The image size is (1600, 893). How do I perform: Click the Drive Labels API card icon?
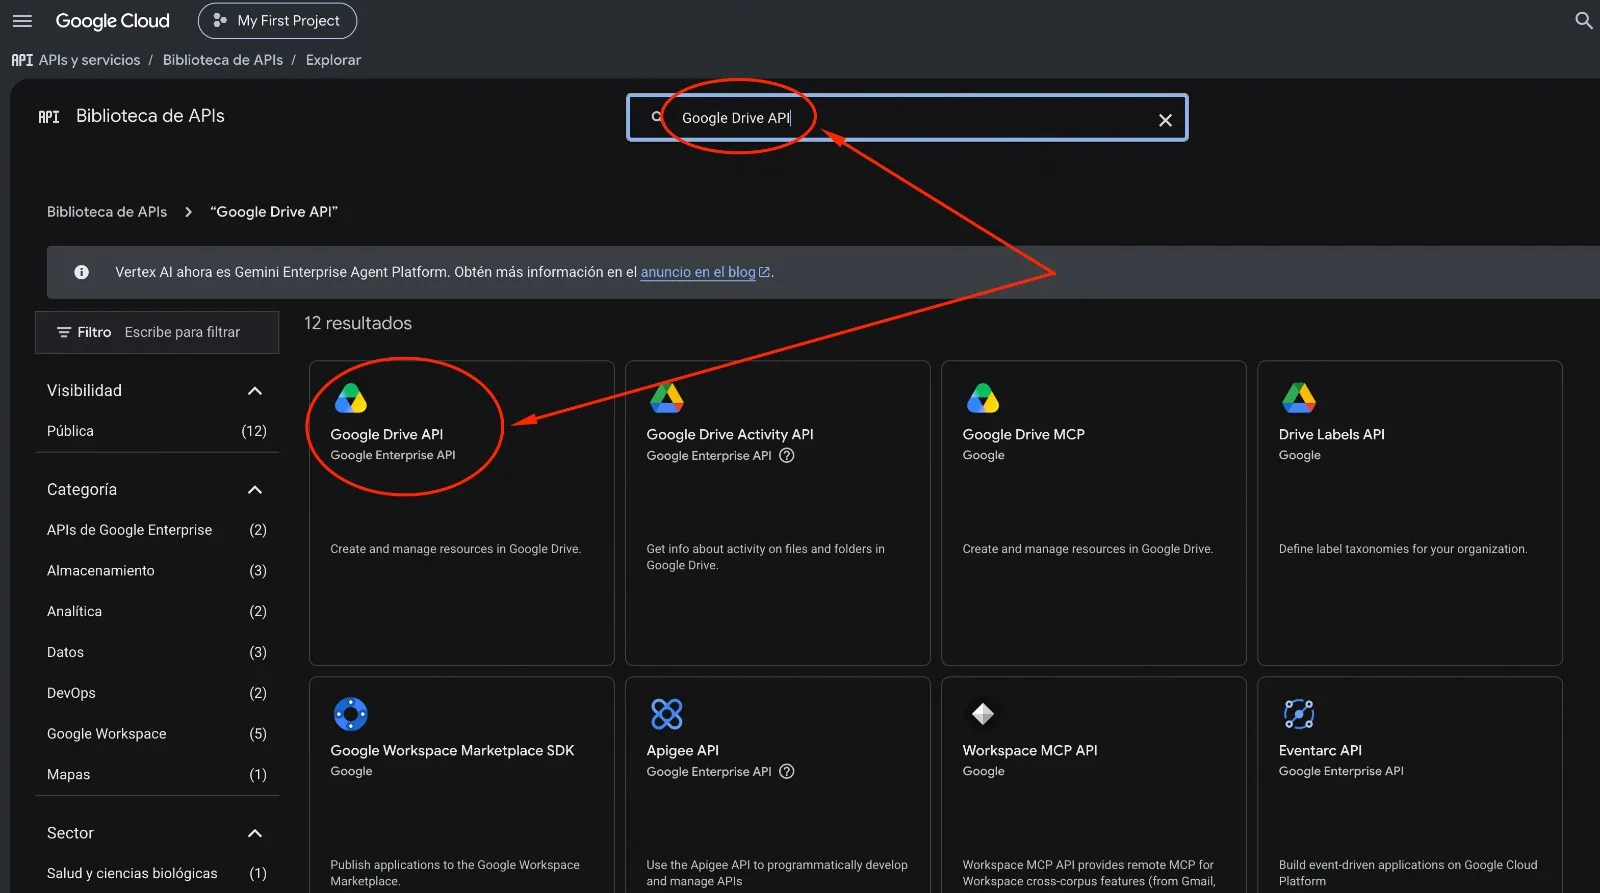(1298, 398)
